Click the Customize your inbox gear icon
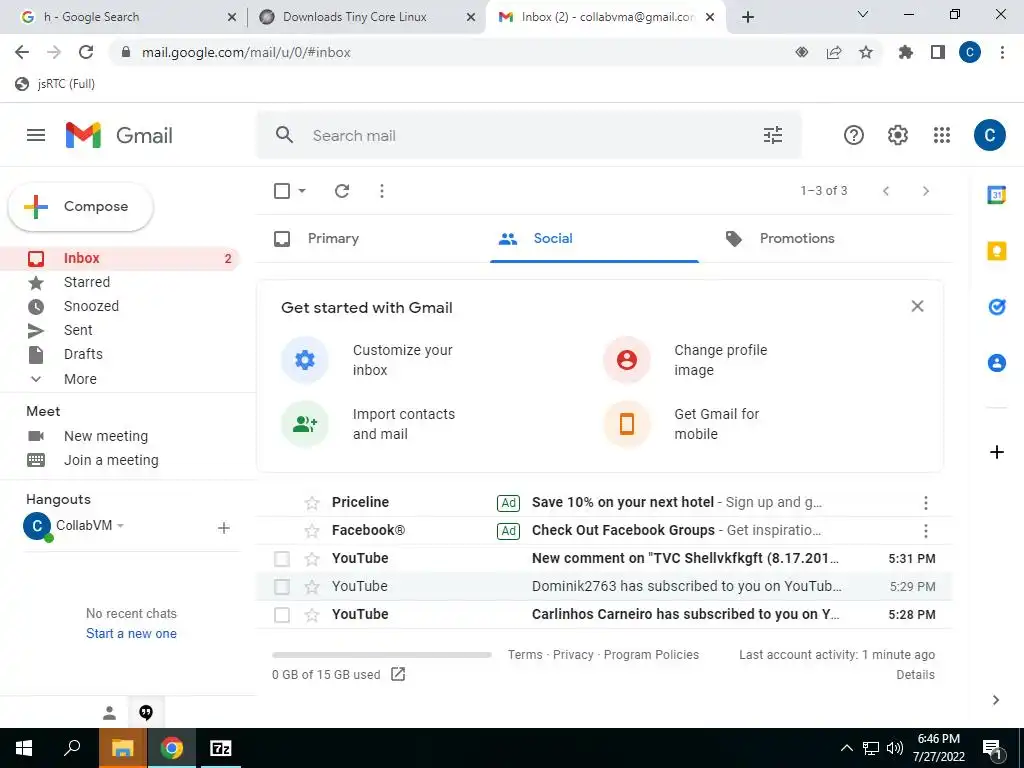Image resolution: width=1024 pixels, height=768 pixels. (x=305, y=360)
